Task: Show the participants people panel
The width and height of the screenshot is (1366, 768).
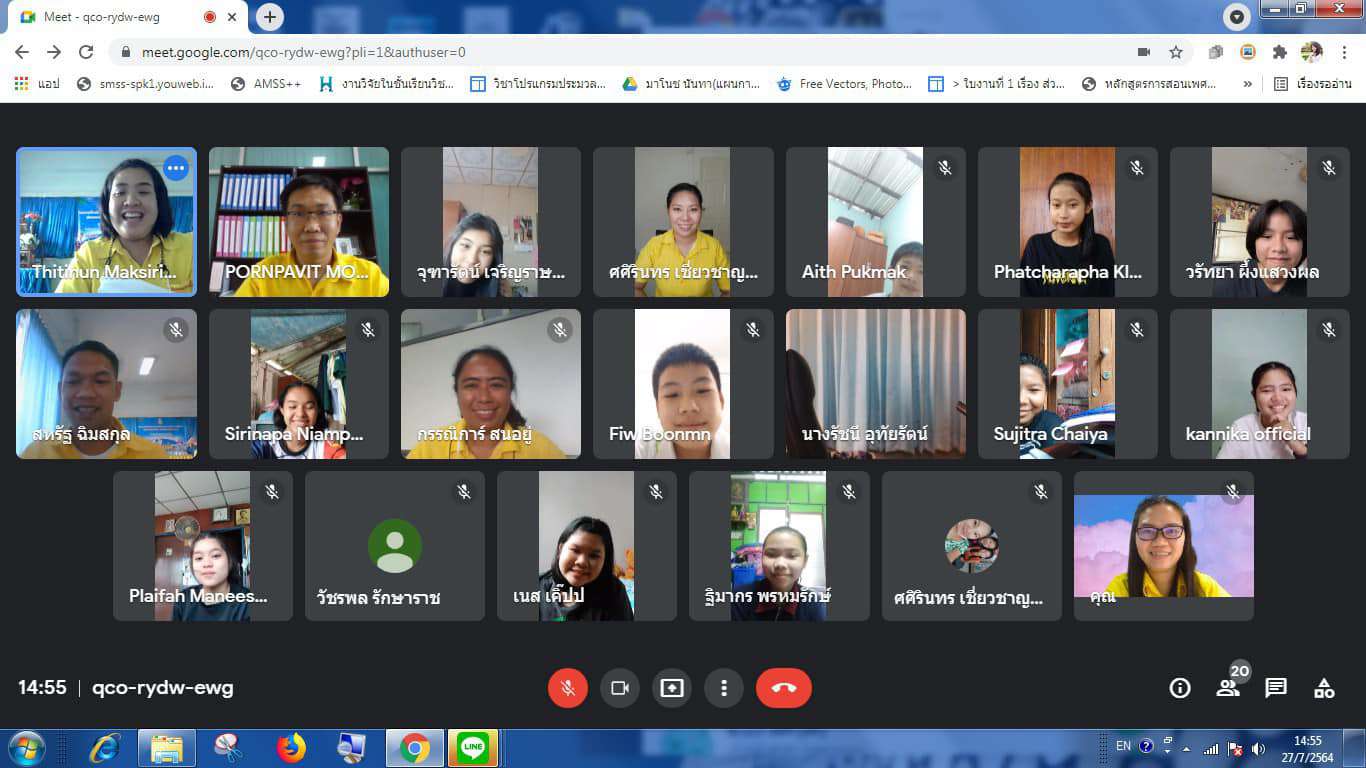Action: point(1228,688)
